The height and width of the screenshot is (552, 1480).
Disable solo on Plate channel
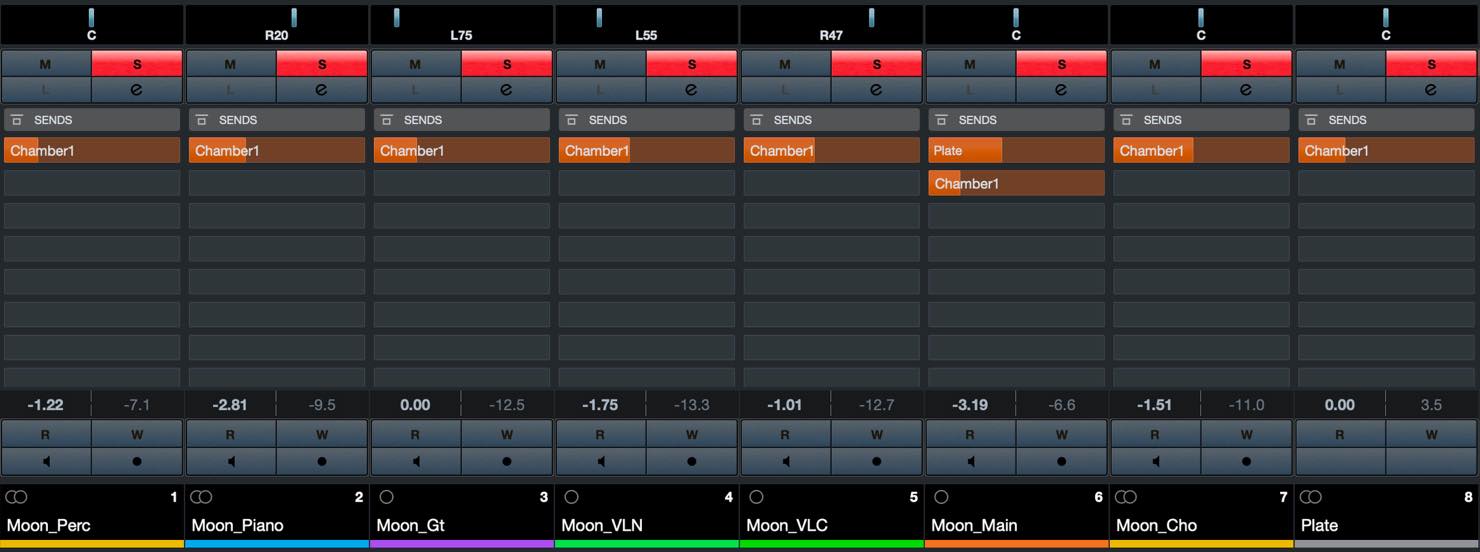pos(1432,64)
